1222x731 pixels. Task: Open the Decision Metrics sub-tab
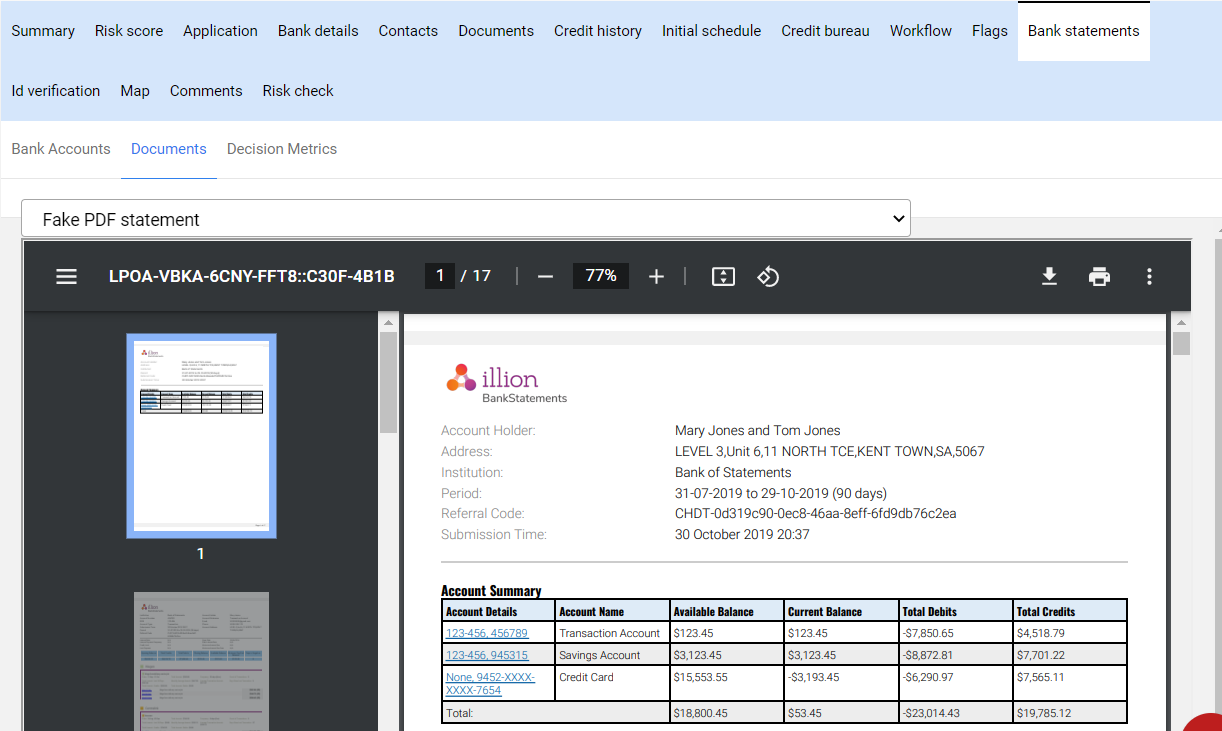point(282,149)
